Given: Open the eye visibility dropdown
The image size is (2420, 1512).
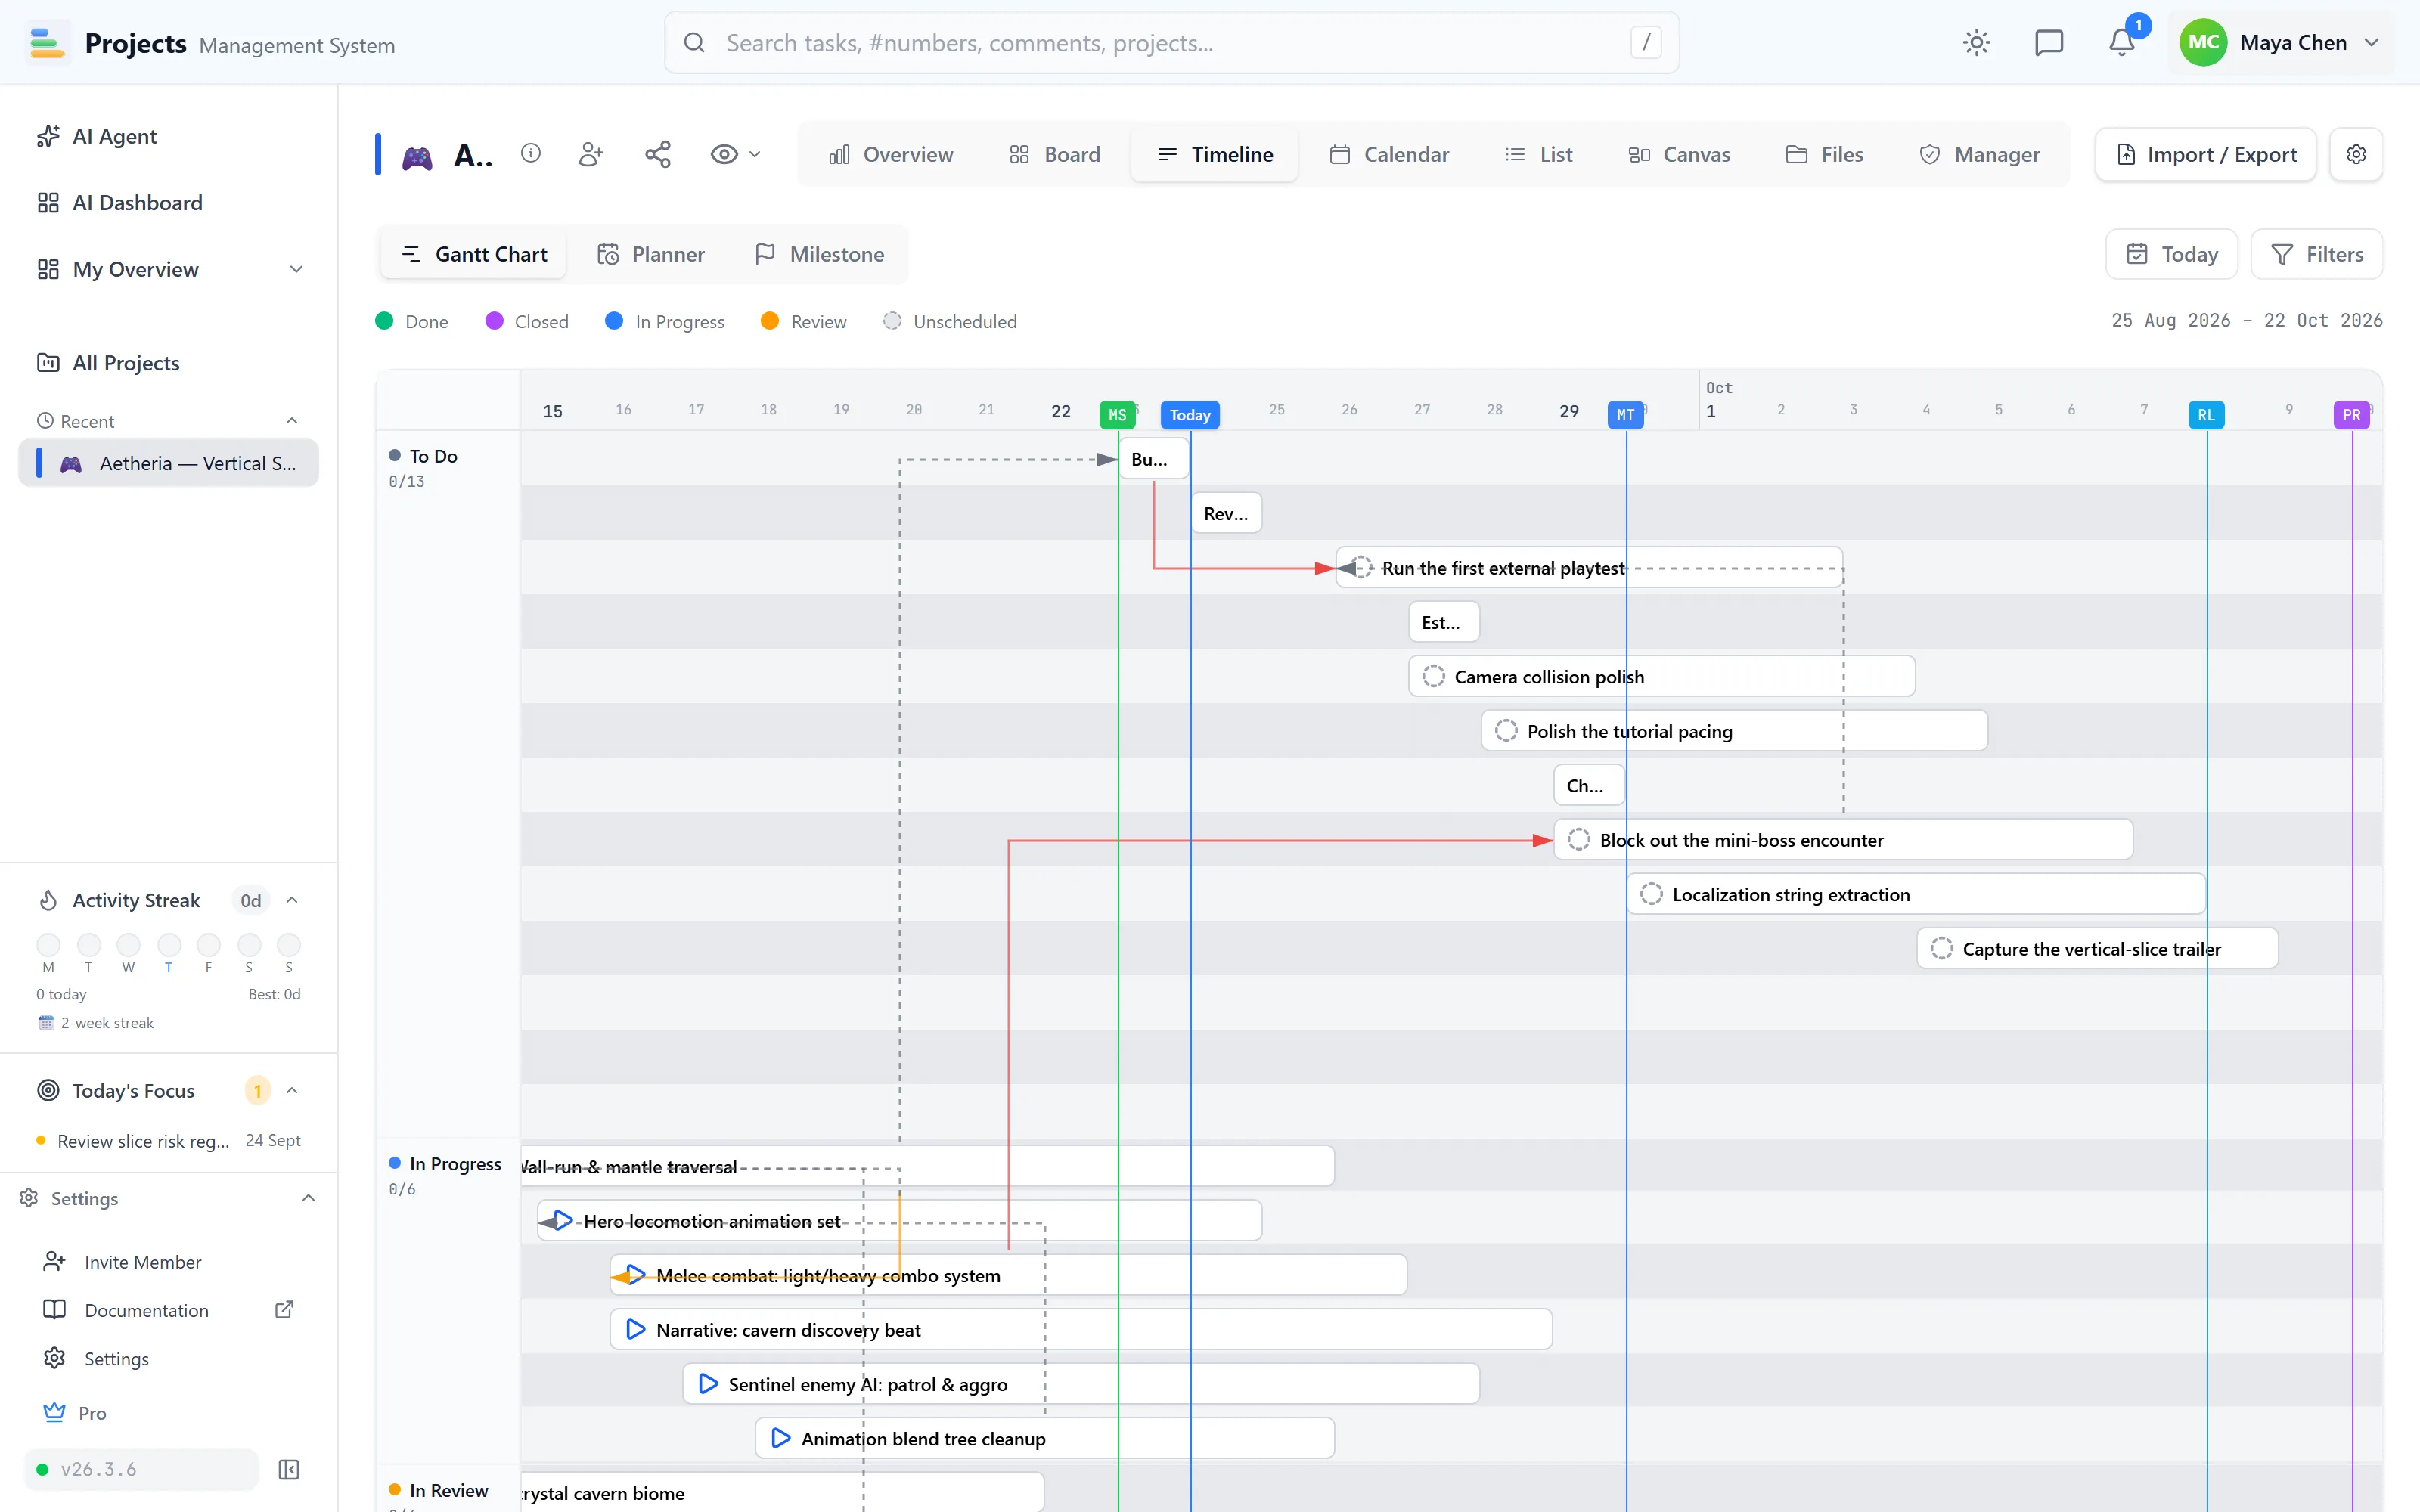Looking at the screenshot, I should (x=735, y=154).
